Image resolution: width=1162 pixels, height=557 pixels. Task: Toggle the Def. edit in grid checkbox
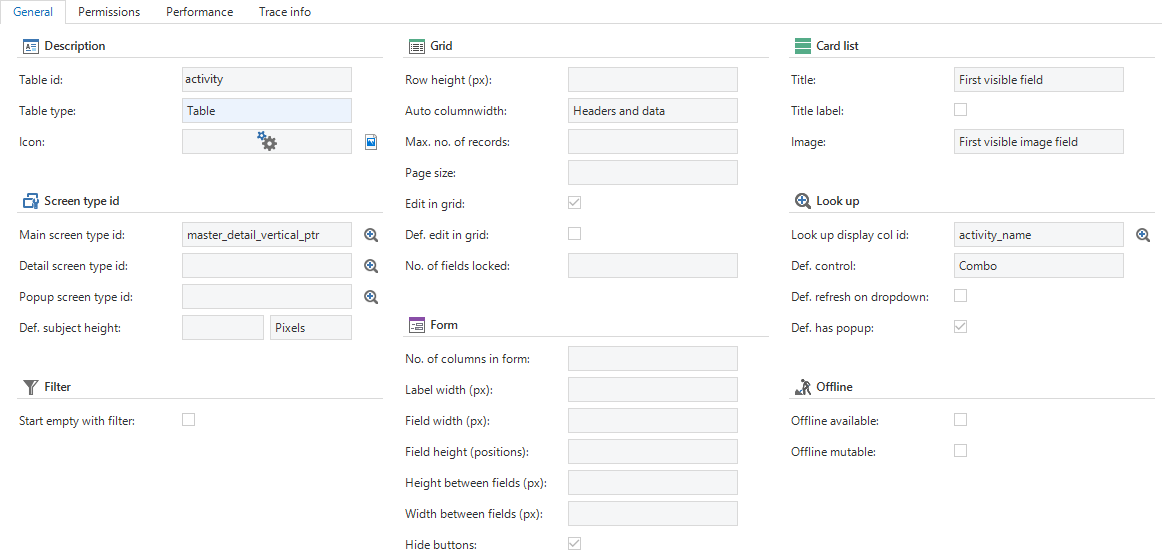[574, 234]
